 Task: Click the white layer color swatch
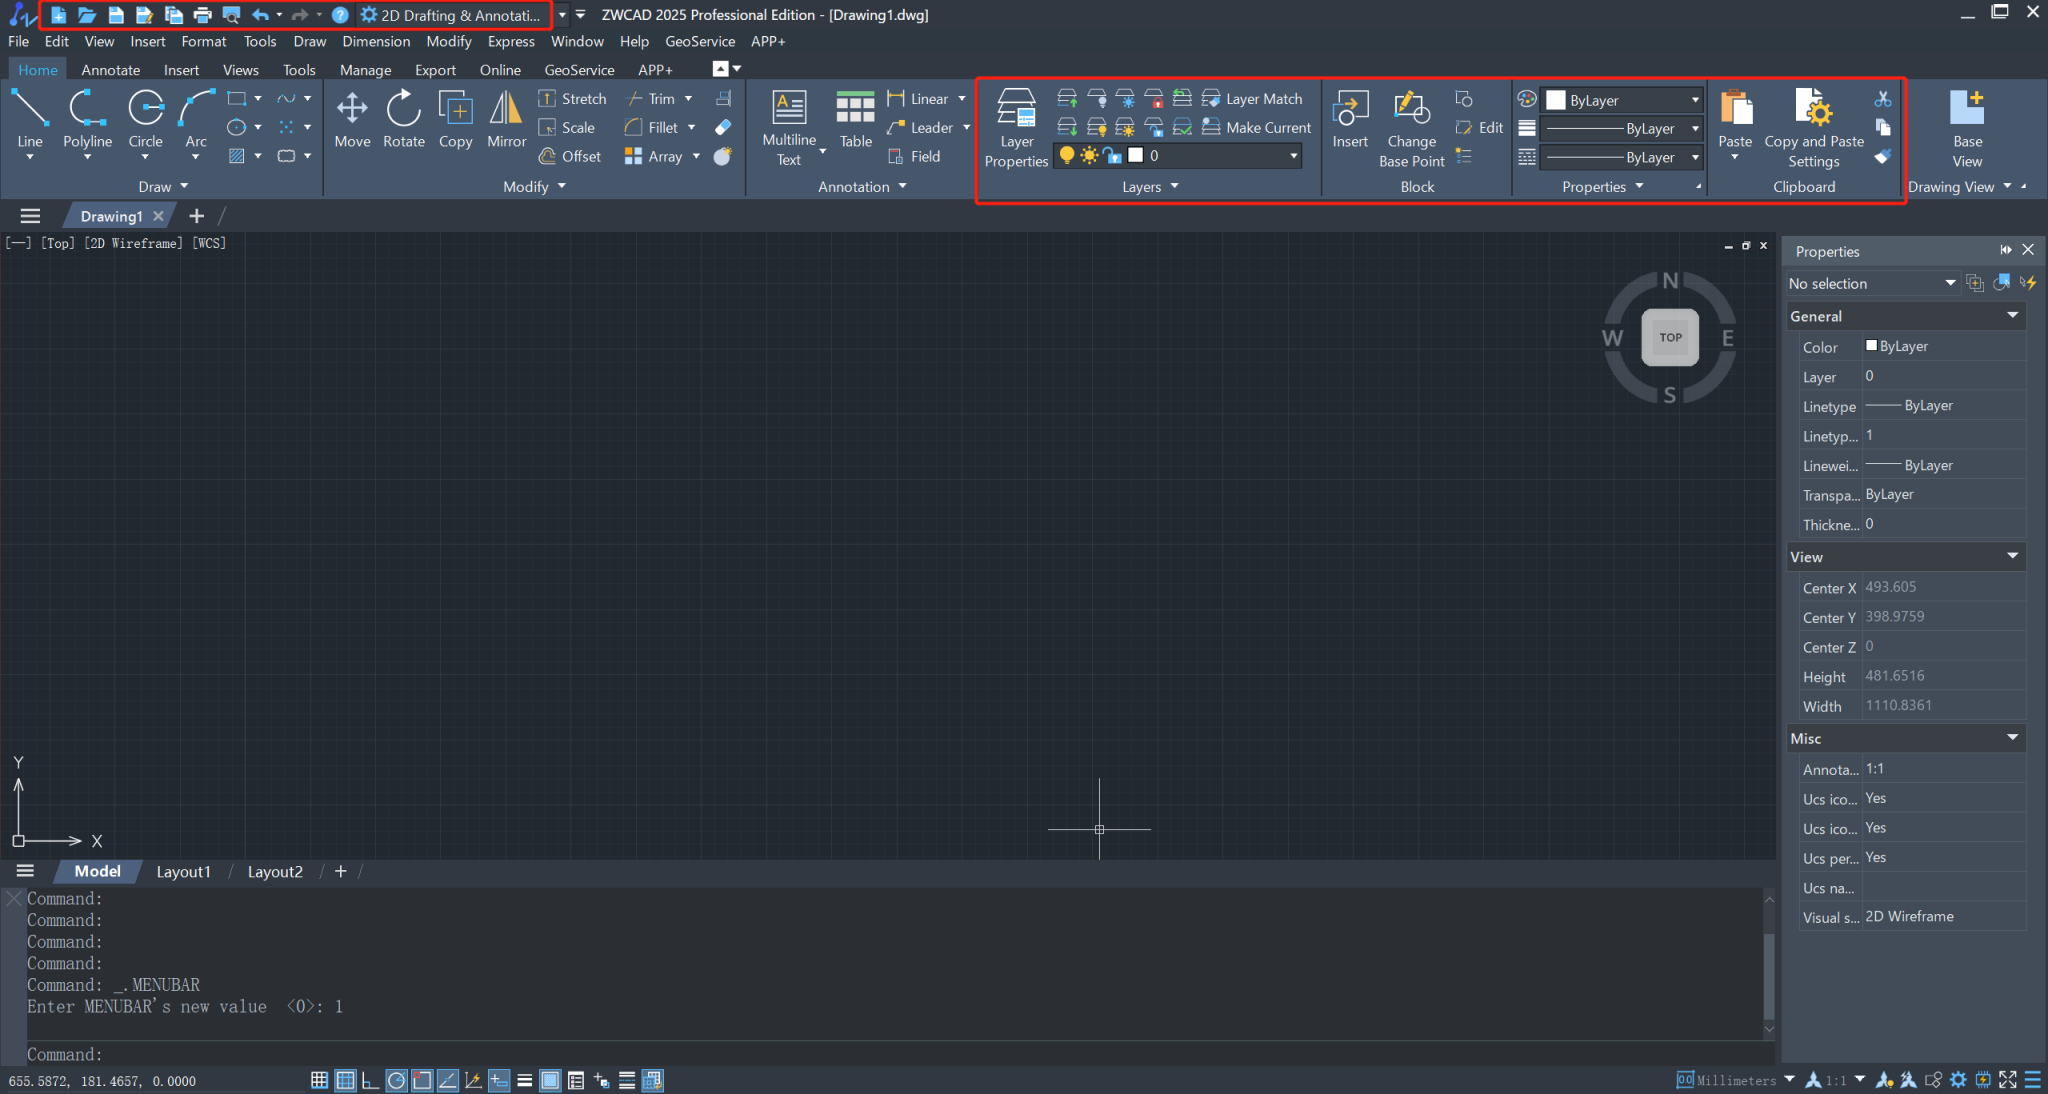pos(1135,155)
